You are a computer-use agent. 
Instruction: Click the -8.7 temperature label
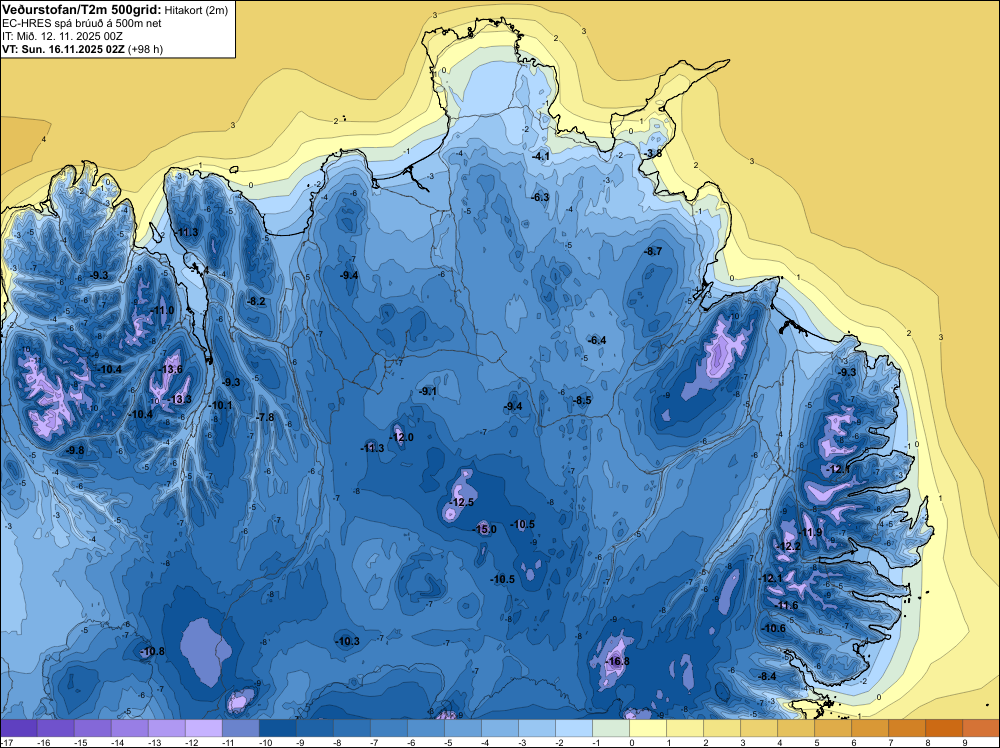coord(653,251)
